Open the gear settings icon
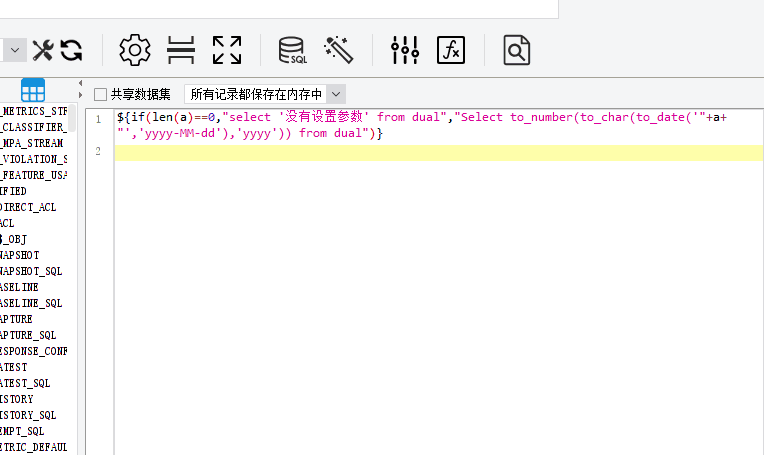This screenshot has width=764, height=455. coord(135,50)
